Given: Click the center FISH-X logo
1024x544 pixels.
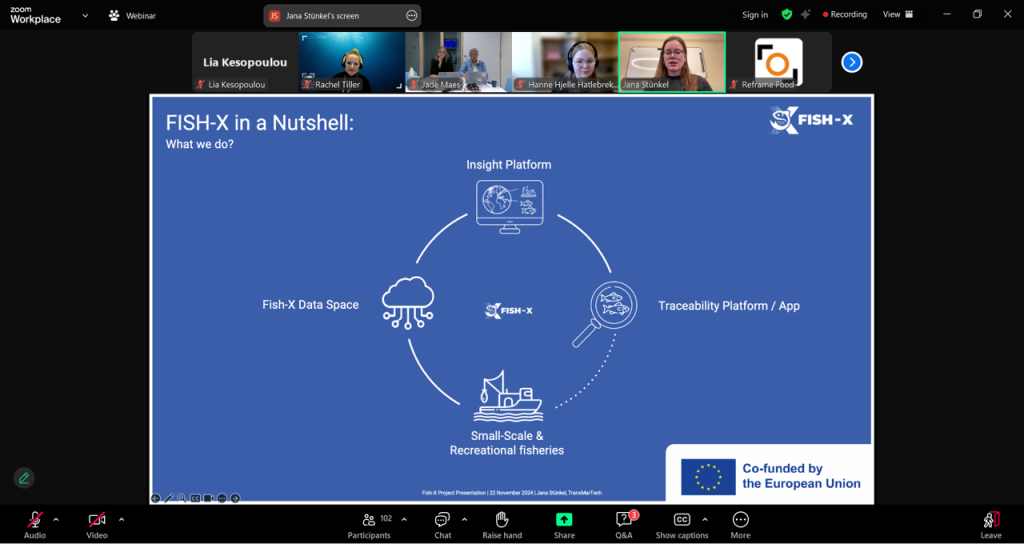Looking at the screenshot, I should click(x=509, y=310).
